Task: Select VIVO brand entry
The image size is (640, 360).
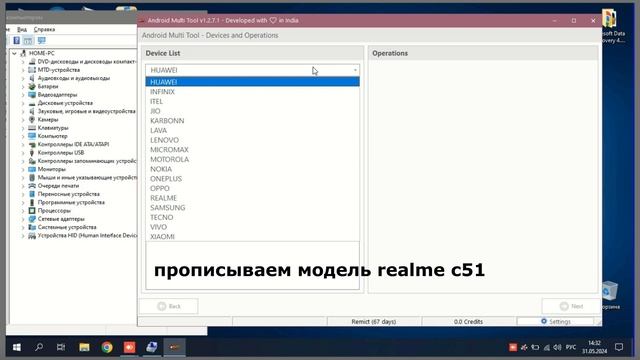Action: coord(252,227)
